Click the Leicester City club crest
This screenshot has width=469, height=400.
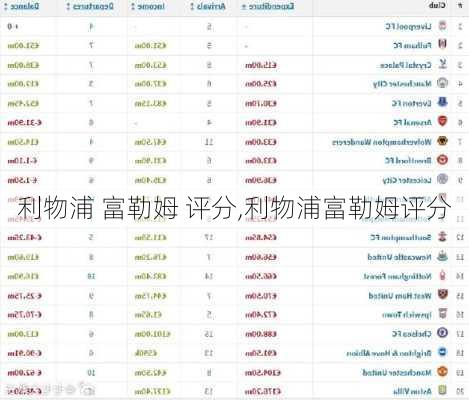(x=442, y=179)
